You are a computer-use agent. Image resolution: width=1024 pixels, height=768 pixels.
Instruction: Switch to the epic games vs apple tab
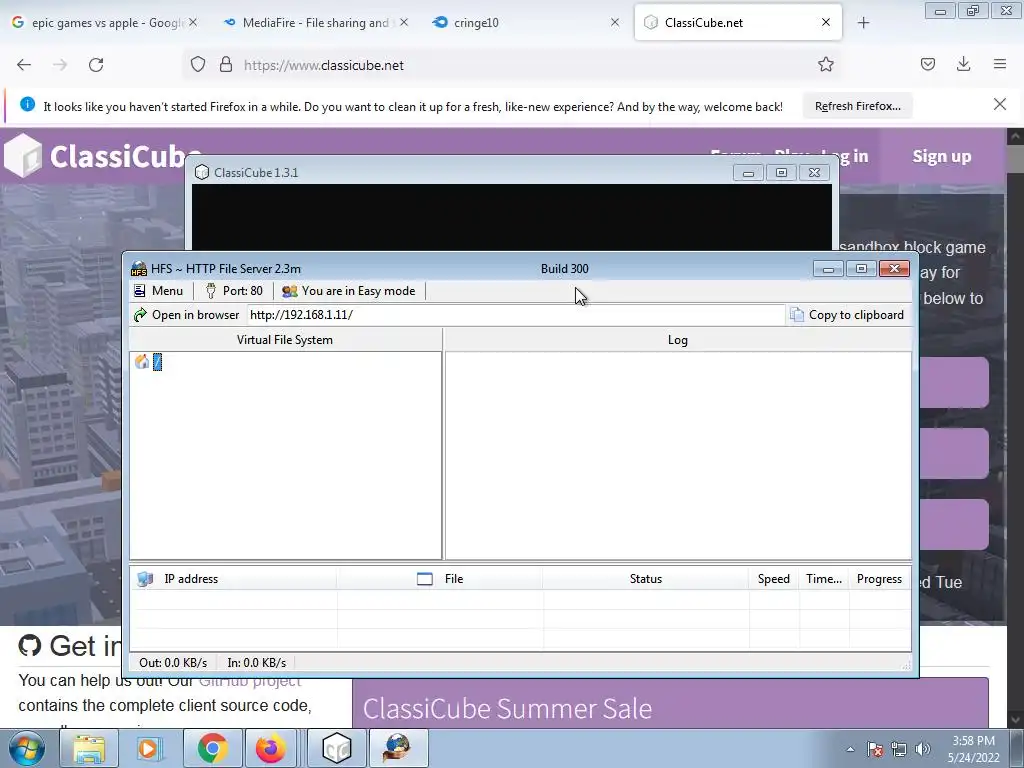coord(105,23)
